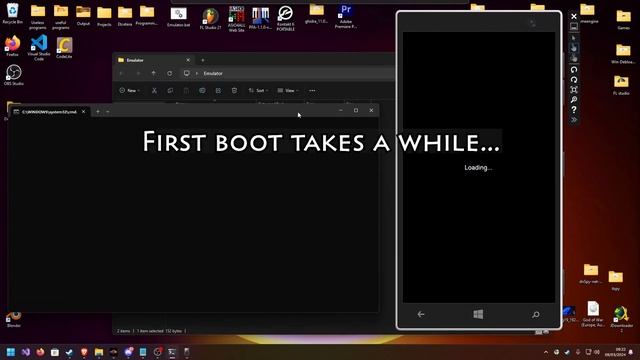Tap the emulator phone Windows Start button
The image size is (640, 360).
click(x=478, y=314)
